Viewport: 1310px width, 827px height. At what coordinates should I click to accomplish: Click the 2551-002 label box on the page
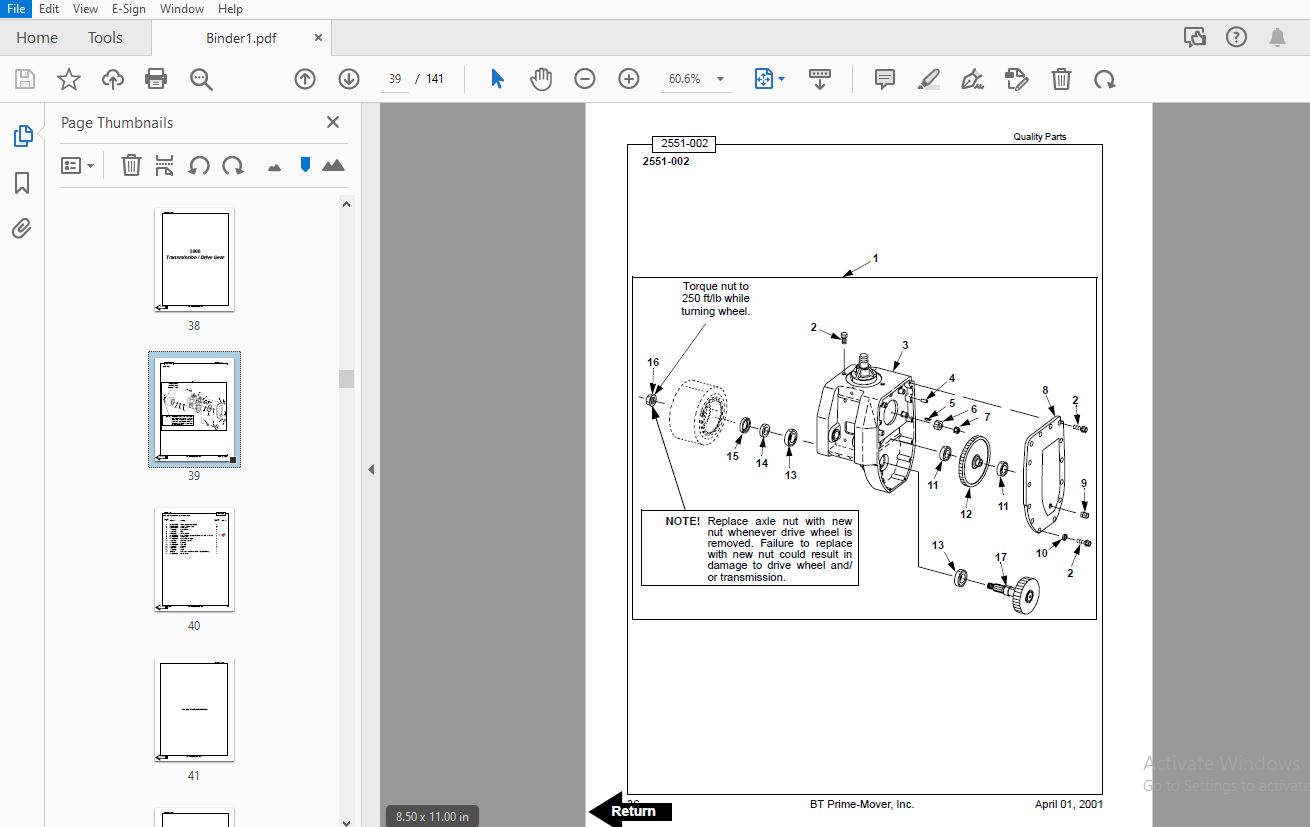point(684,144)
